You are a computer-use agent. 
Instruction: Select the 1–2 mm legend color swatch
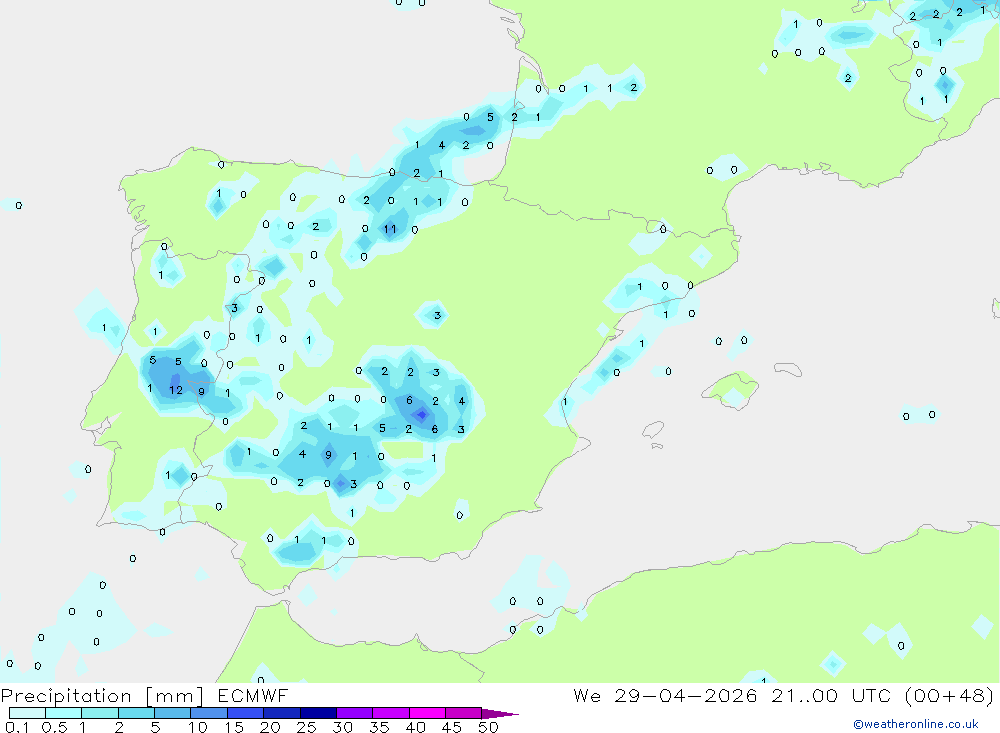(x=99, y=713)
